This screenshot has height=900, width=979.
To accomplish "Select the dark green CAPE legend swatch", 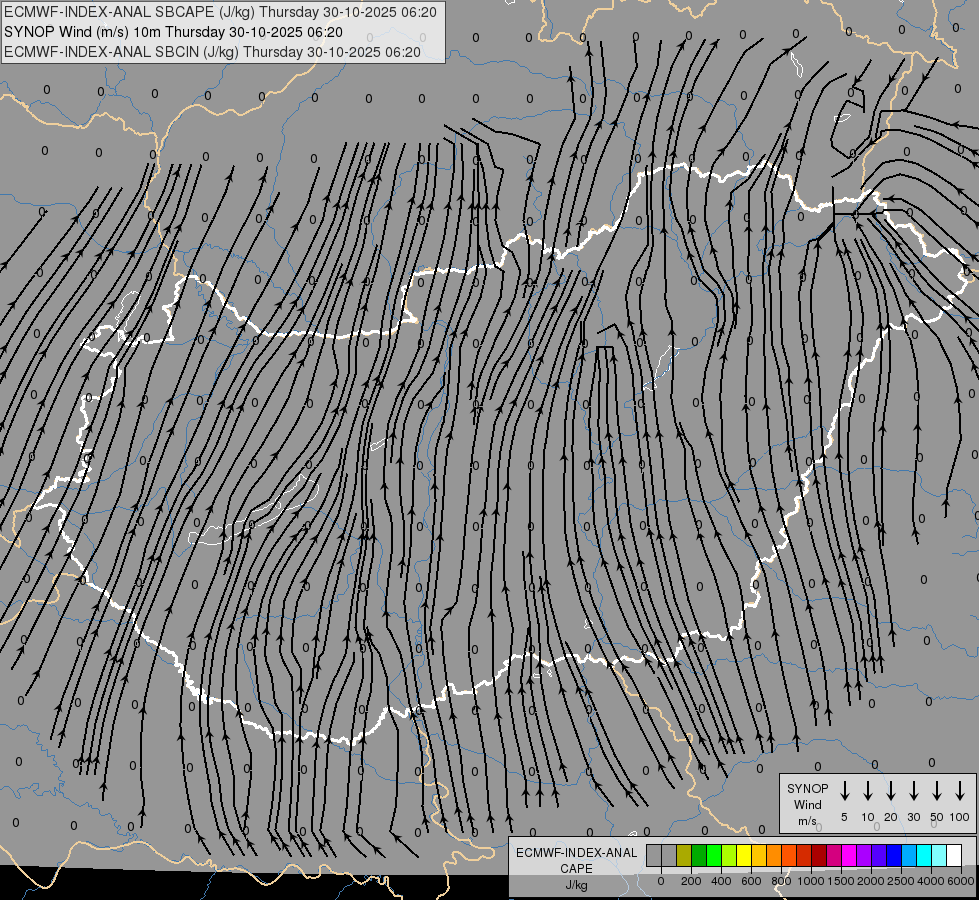I will [699, 855].
